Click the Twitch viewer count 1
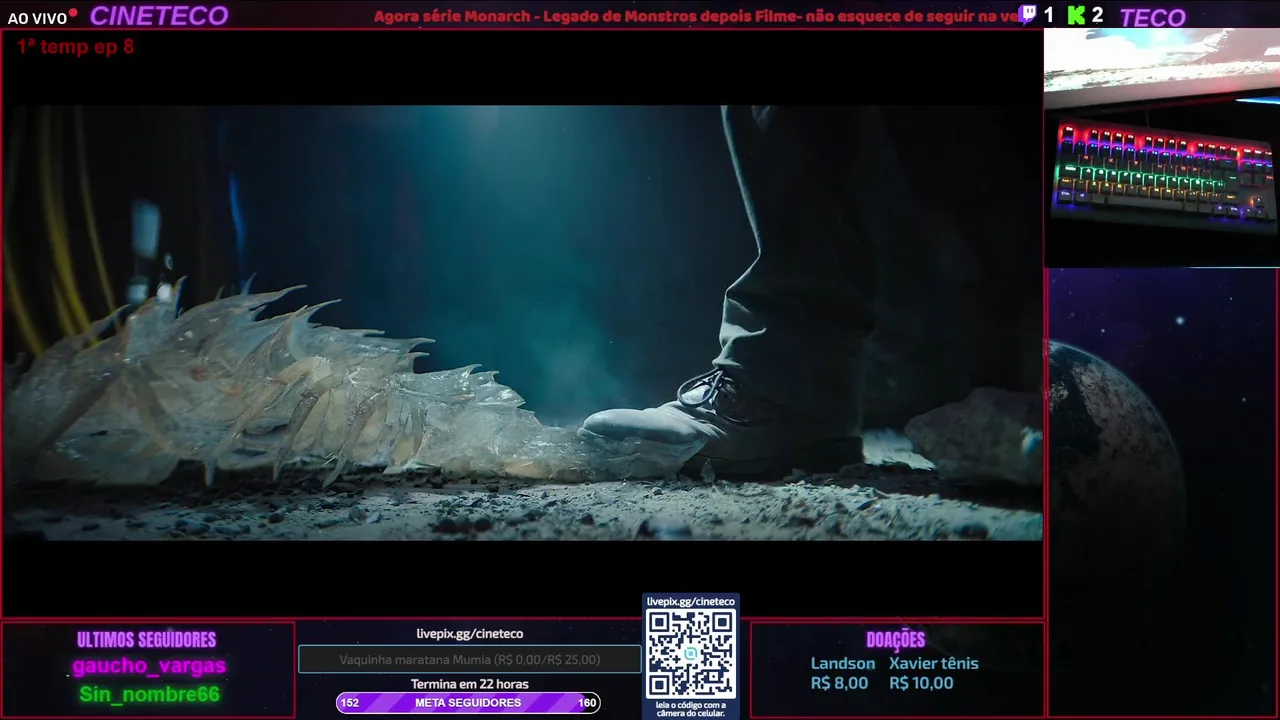The height and width of the screenshot is (720, 1280). point(1049,15)
